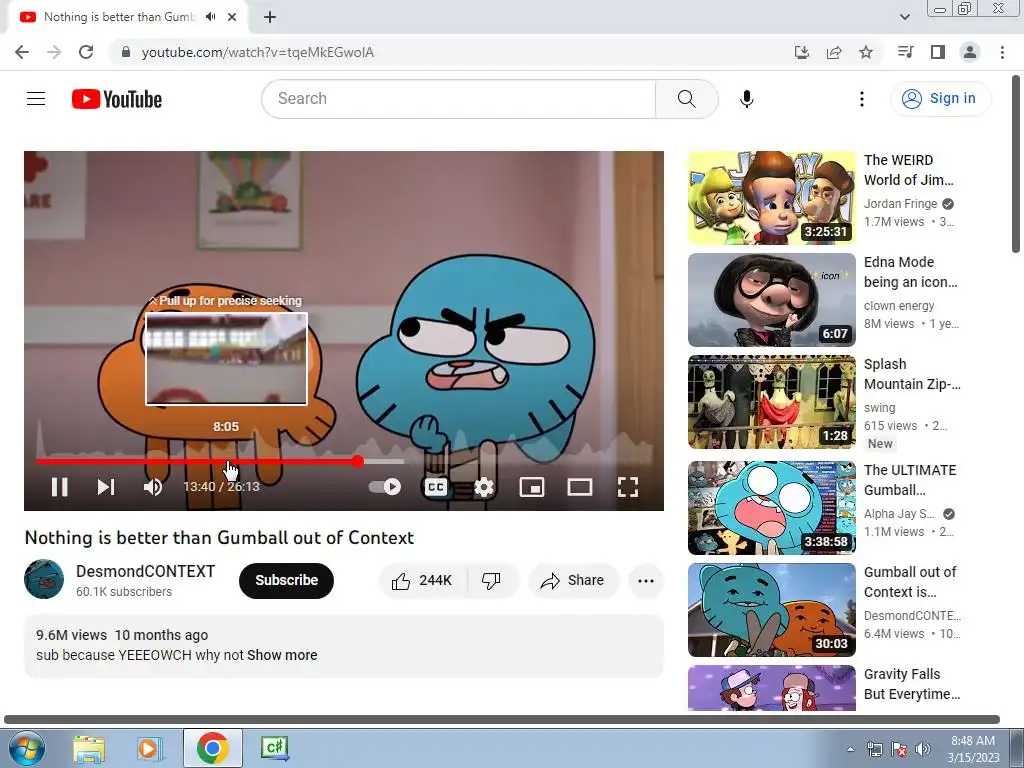This screenshot has width=1024, height=768.
Task: Open YouTube settings three-dot menu
Action: coord(861,99)
